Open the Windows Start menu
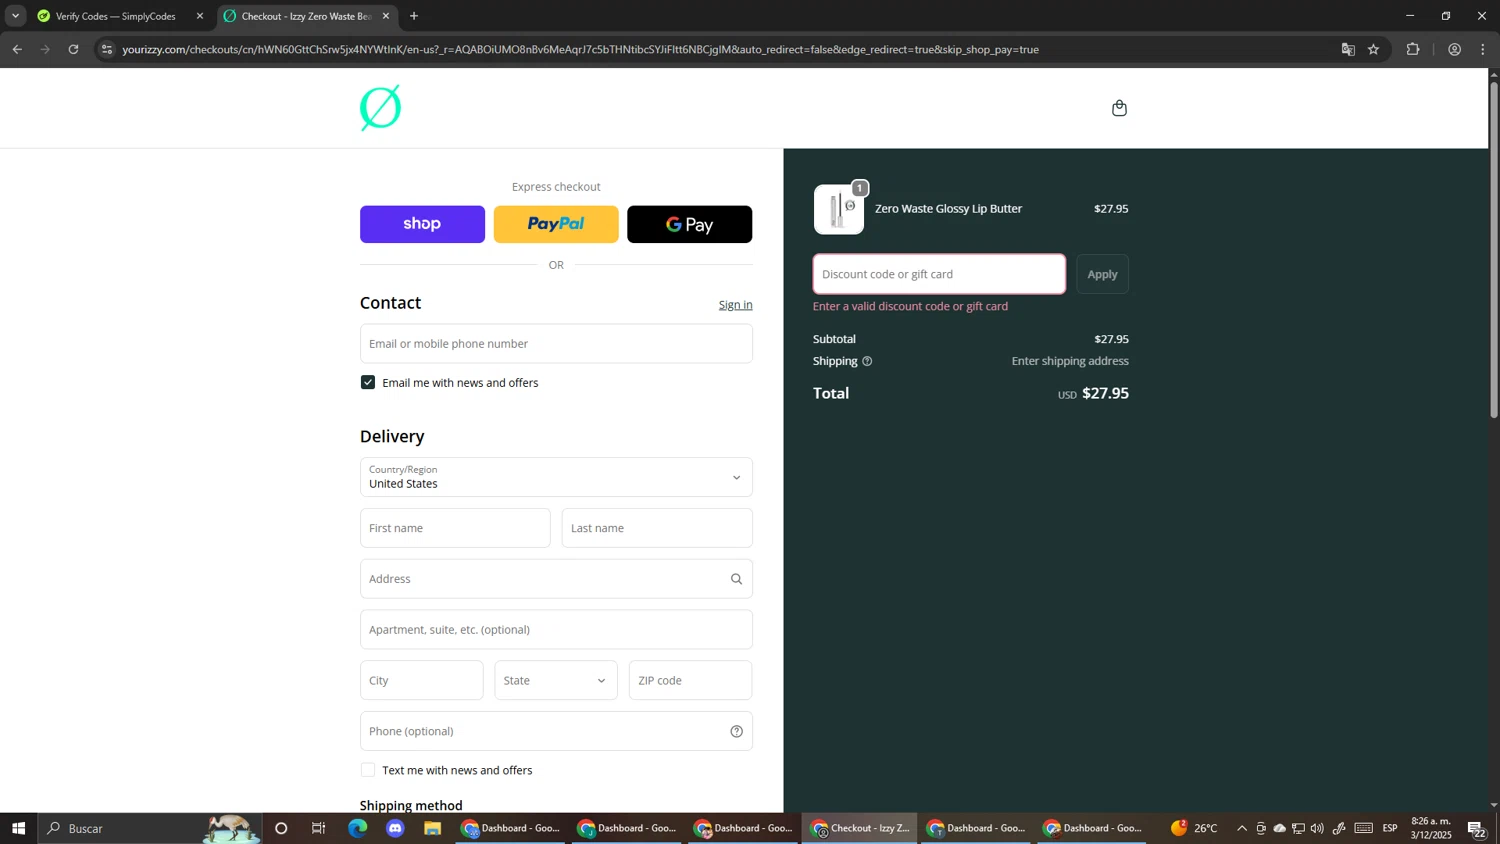1500x844 pixels. (18, 828)
